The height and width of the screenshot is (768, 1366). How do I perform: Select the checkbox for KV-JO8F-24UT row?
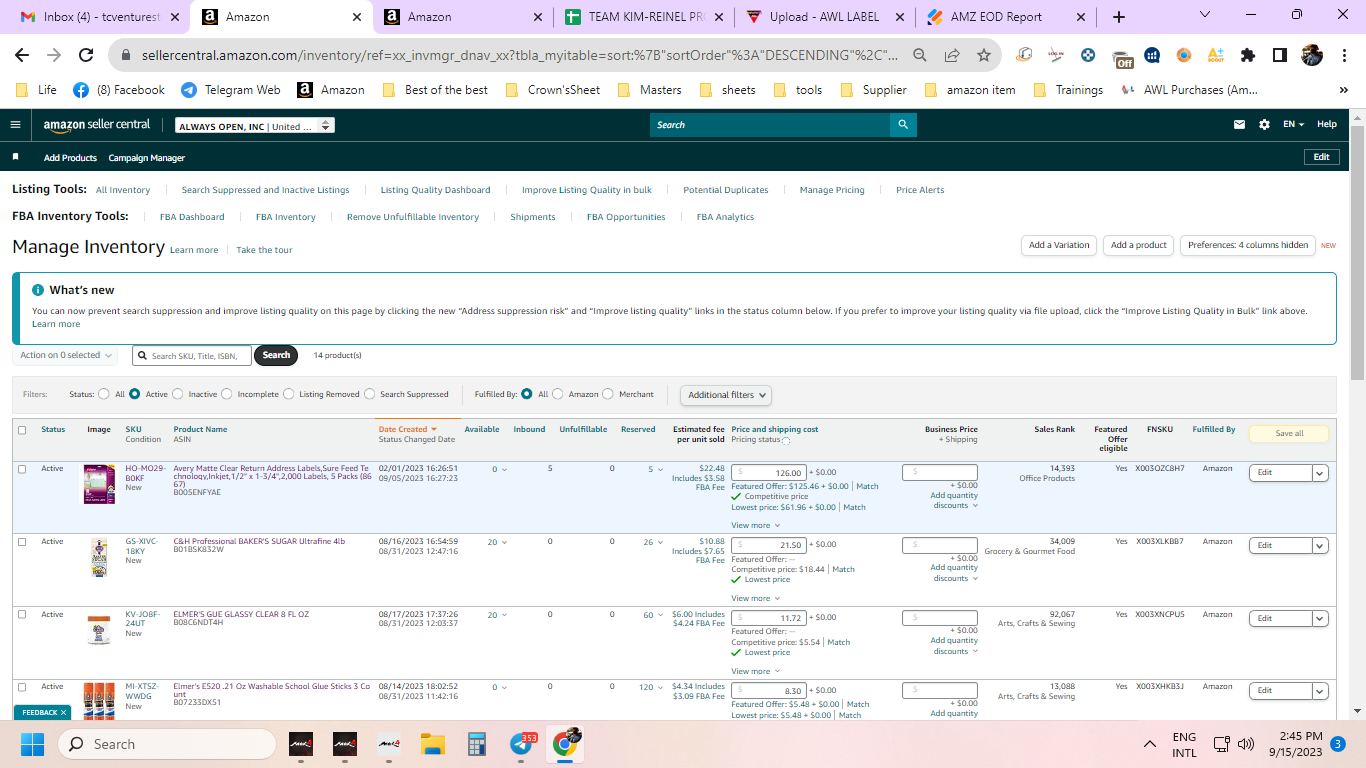click(x=22, y=614)
